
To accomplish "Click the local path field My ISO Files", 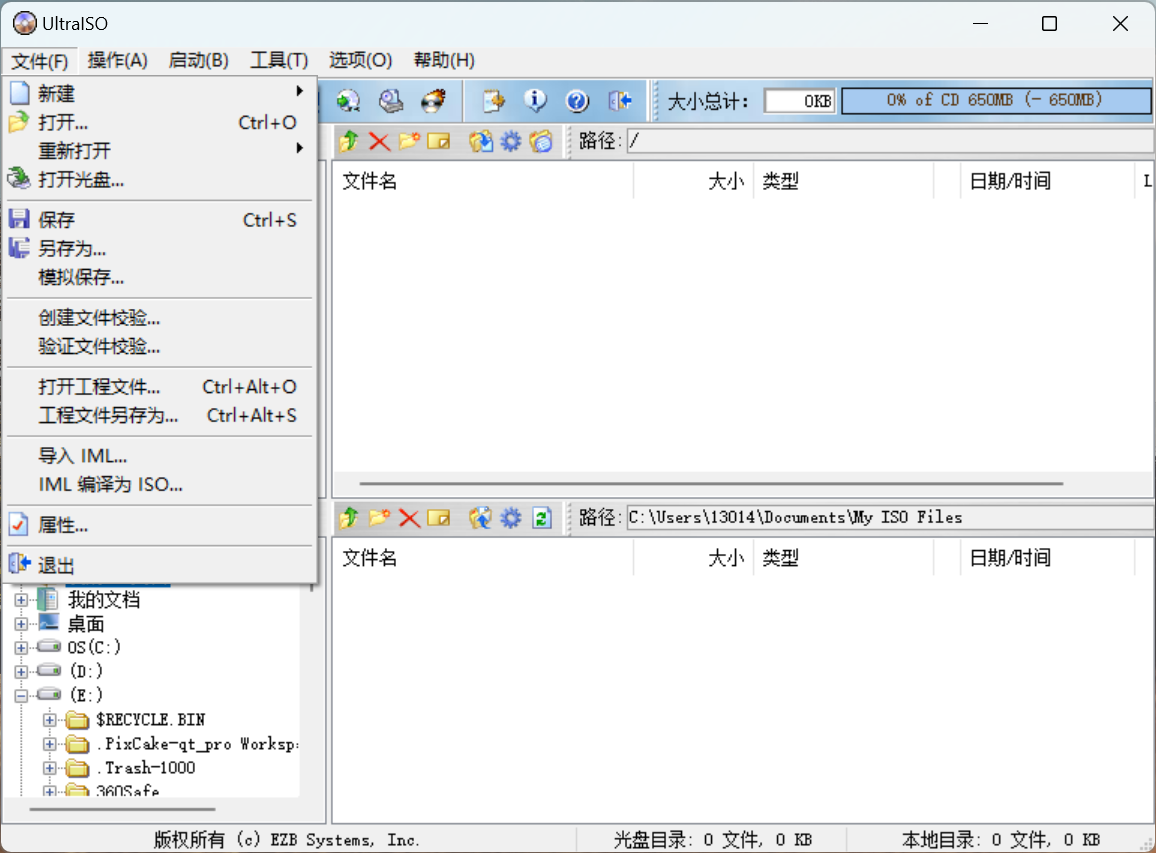I will tap(890, 518).
